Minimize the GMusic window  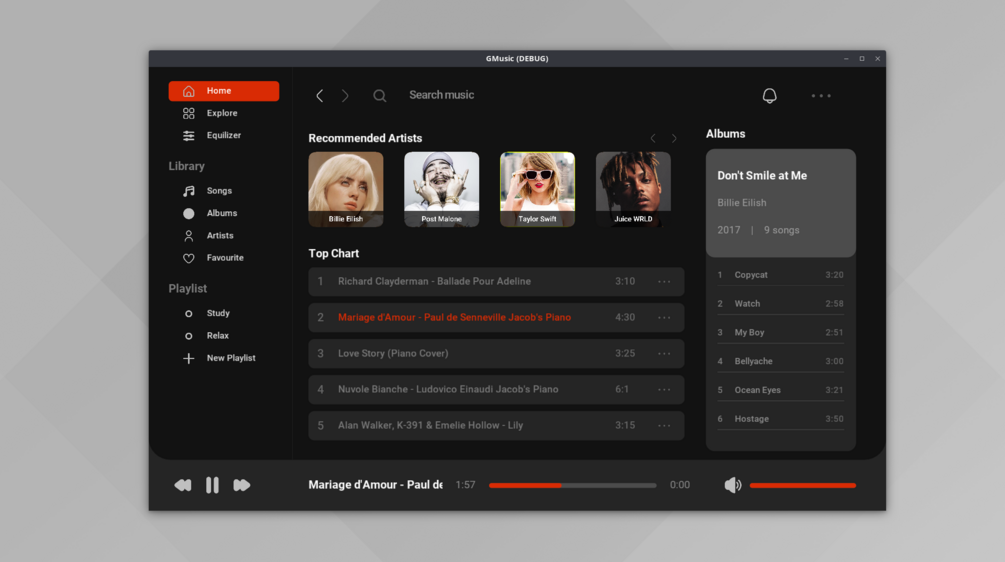[x=846, y=58]
